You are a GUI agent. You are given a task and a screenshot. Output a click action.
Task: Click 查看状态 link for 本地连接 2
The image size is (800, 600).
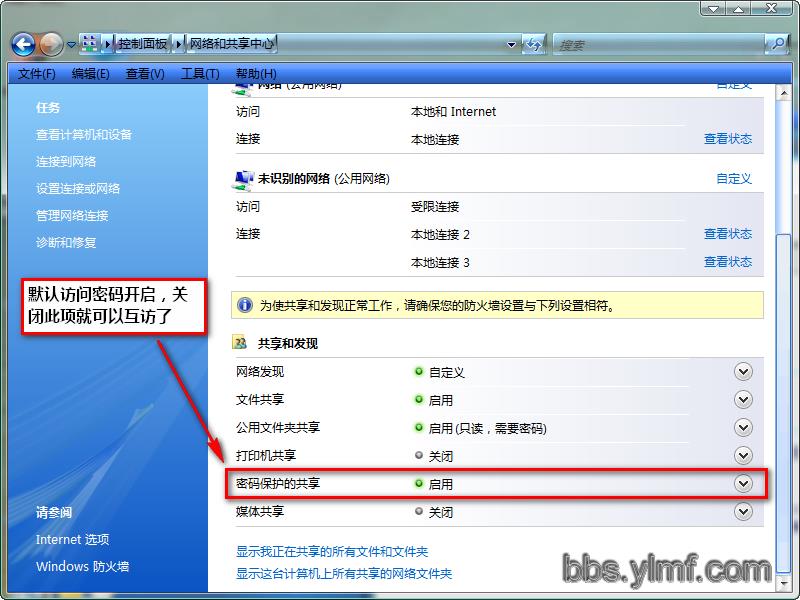[x=727, y=234]
